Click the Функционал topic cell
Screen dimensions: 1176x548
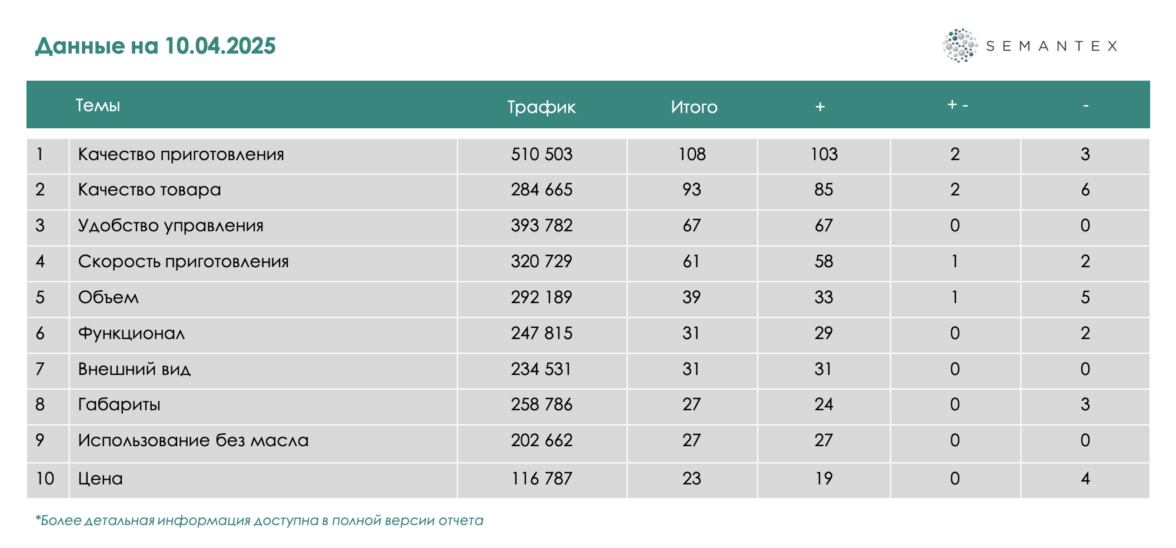[131, 334]
